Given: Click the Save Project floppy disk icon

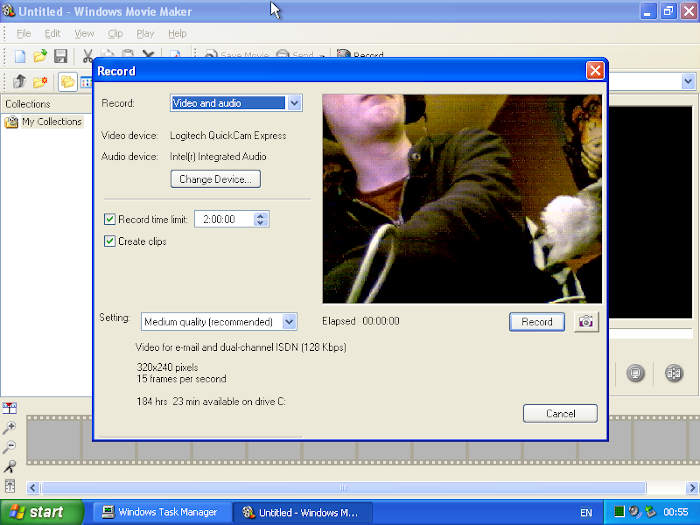Looking at the screenshot, I should [x=61, y=56].
